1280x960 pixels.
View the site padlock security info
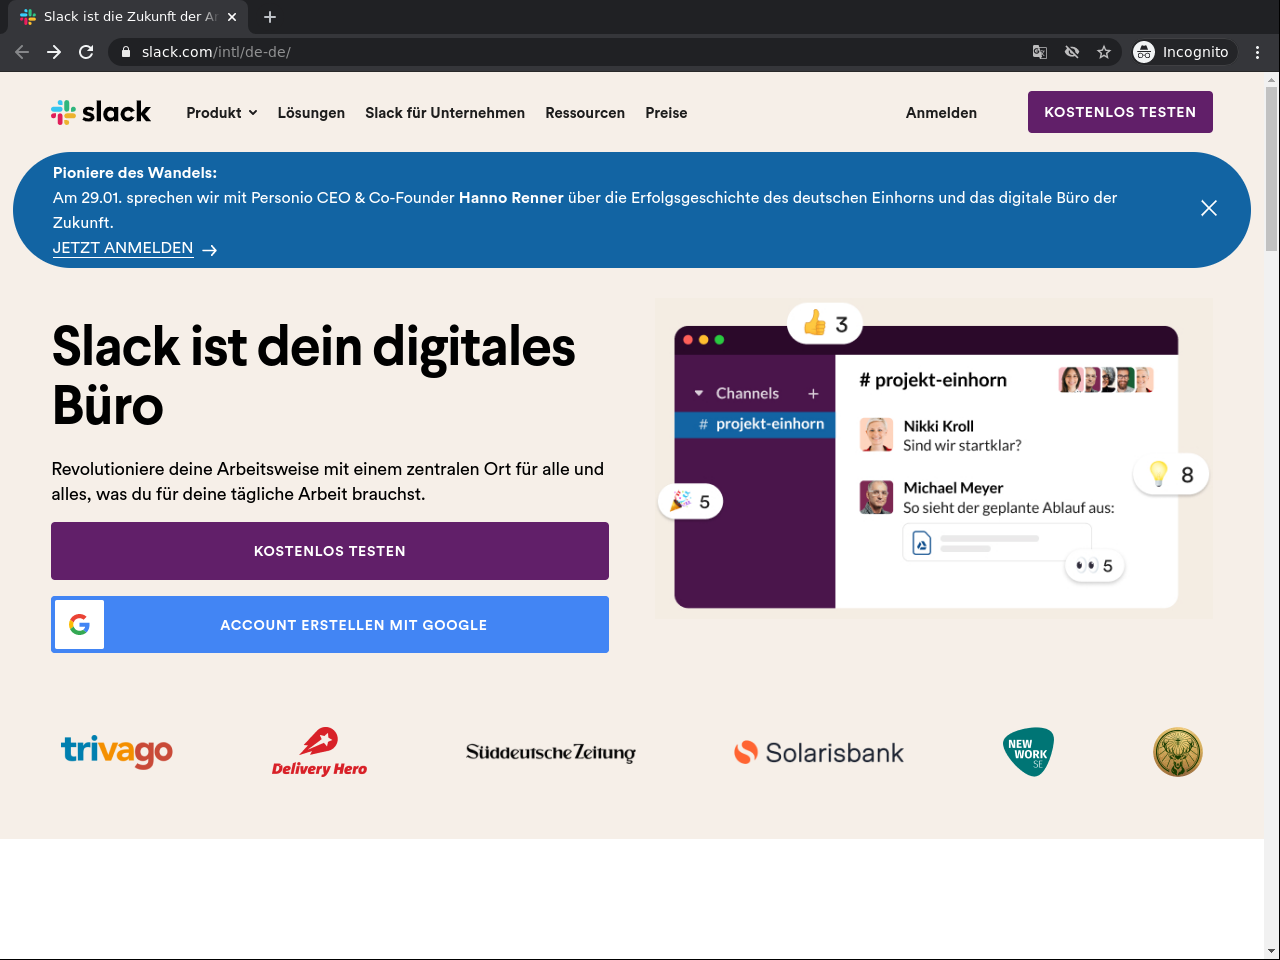(126, 52)
